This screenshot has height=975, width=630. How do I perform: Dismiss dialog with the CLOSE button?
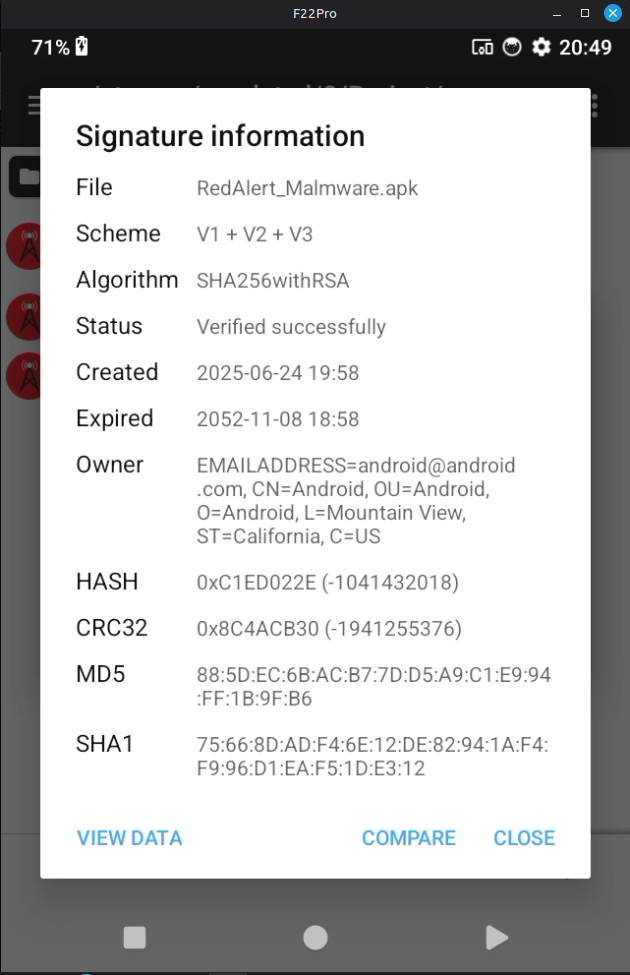(x=524, y=838)
